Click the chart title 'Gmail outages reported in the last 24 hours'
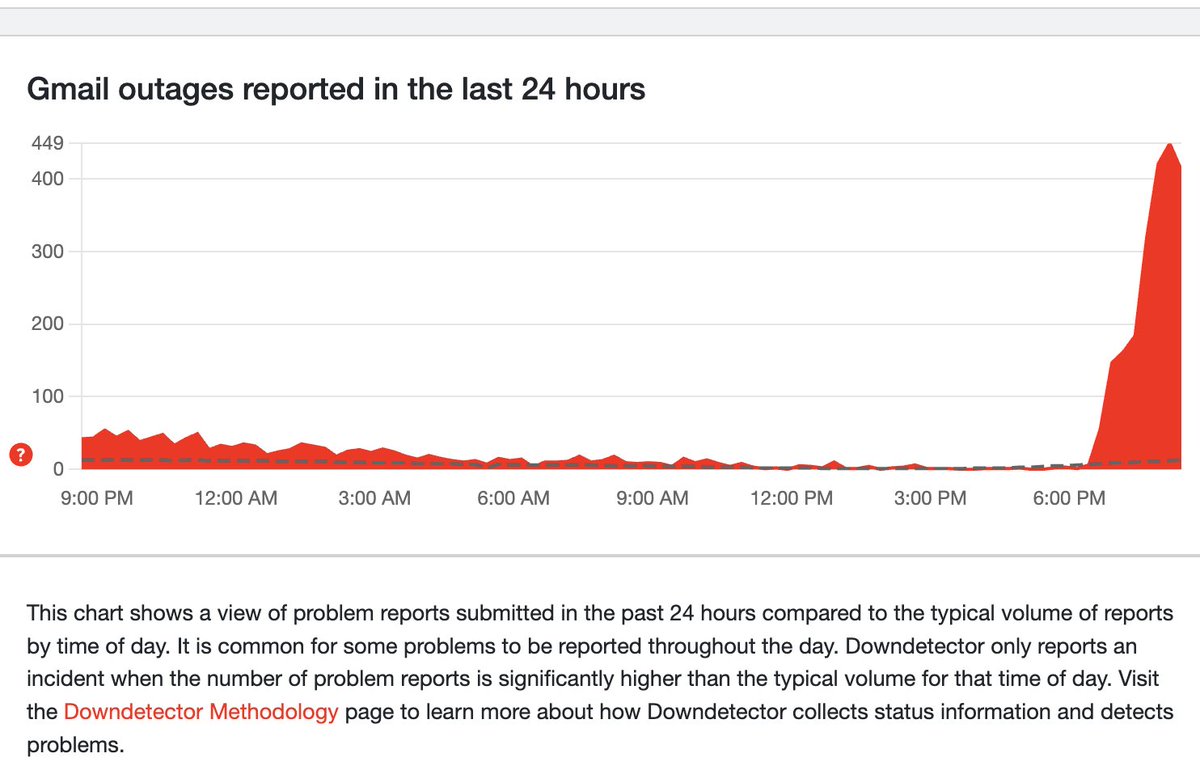Image resolution: width=1200 pixels, height=783 pixels. [336, 90]
